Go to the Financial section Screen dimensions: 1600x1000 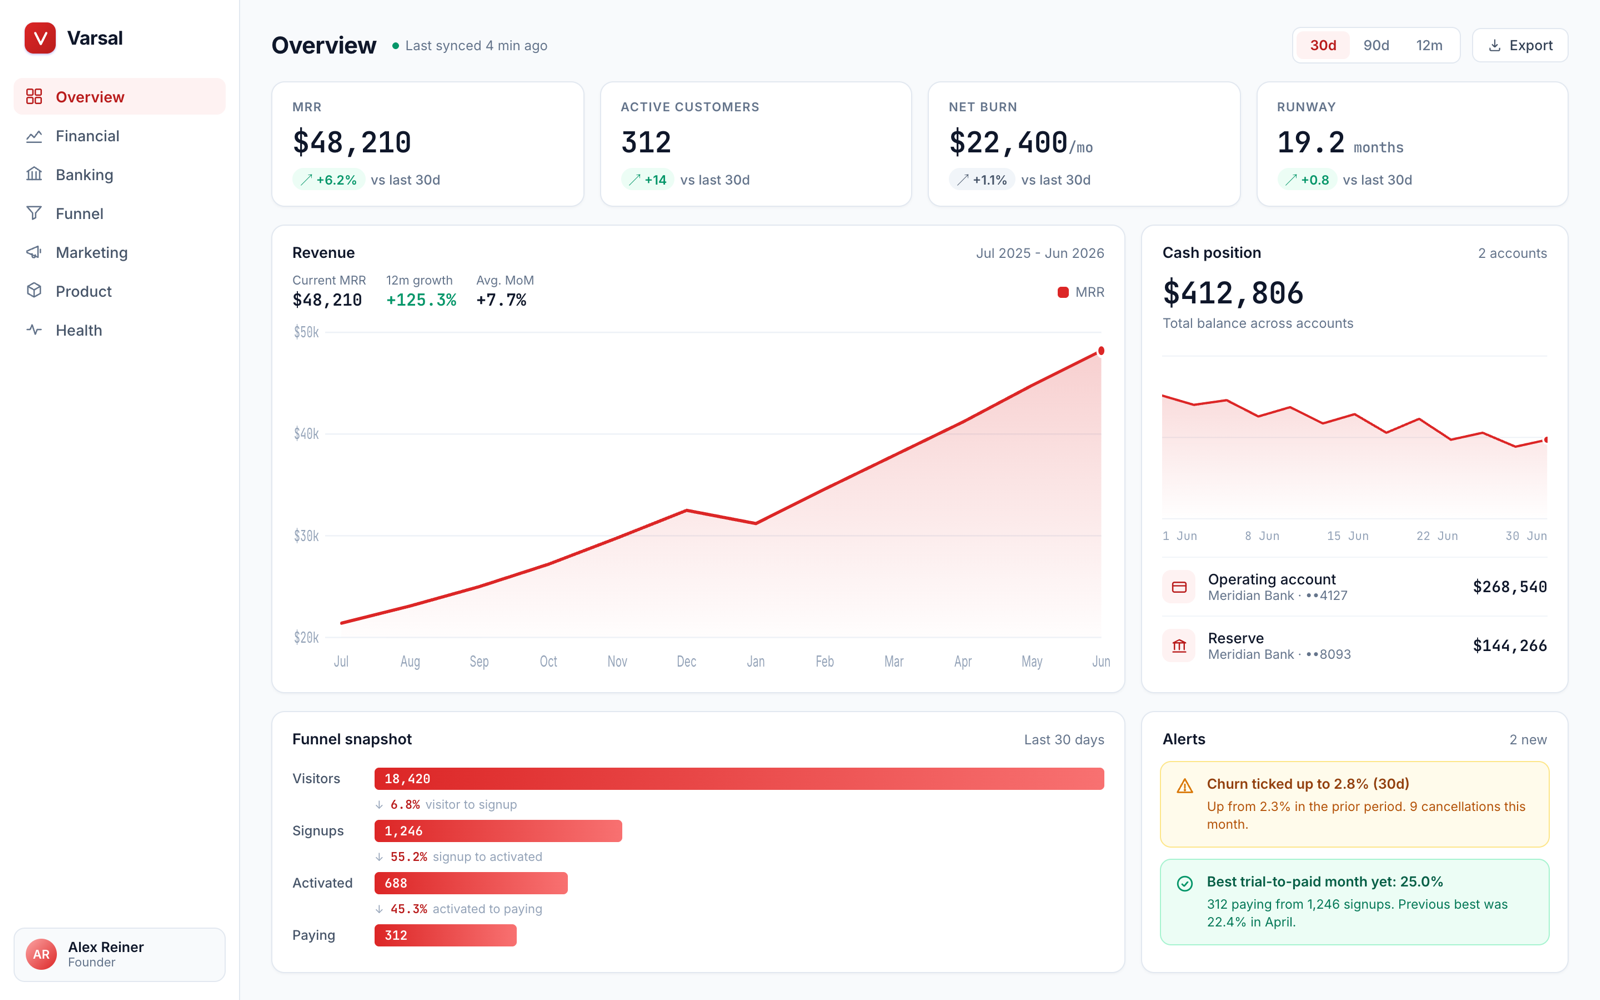(120, 136)
